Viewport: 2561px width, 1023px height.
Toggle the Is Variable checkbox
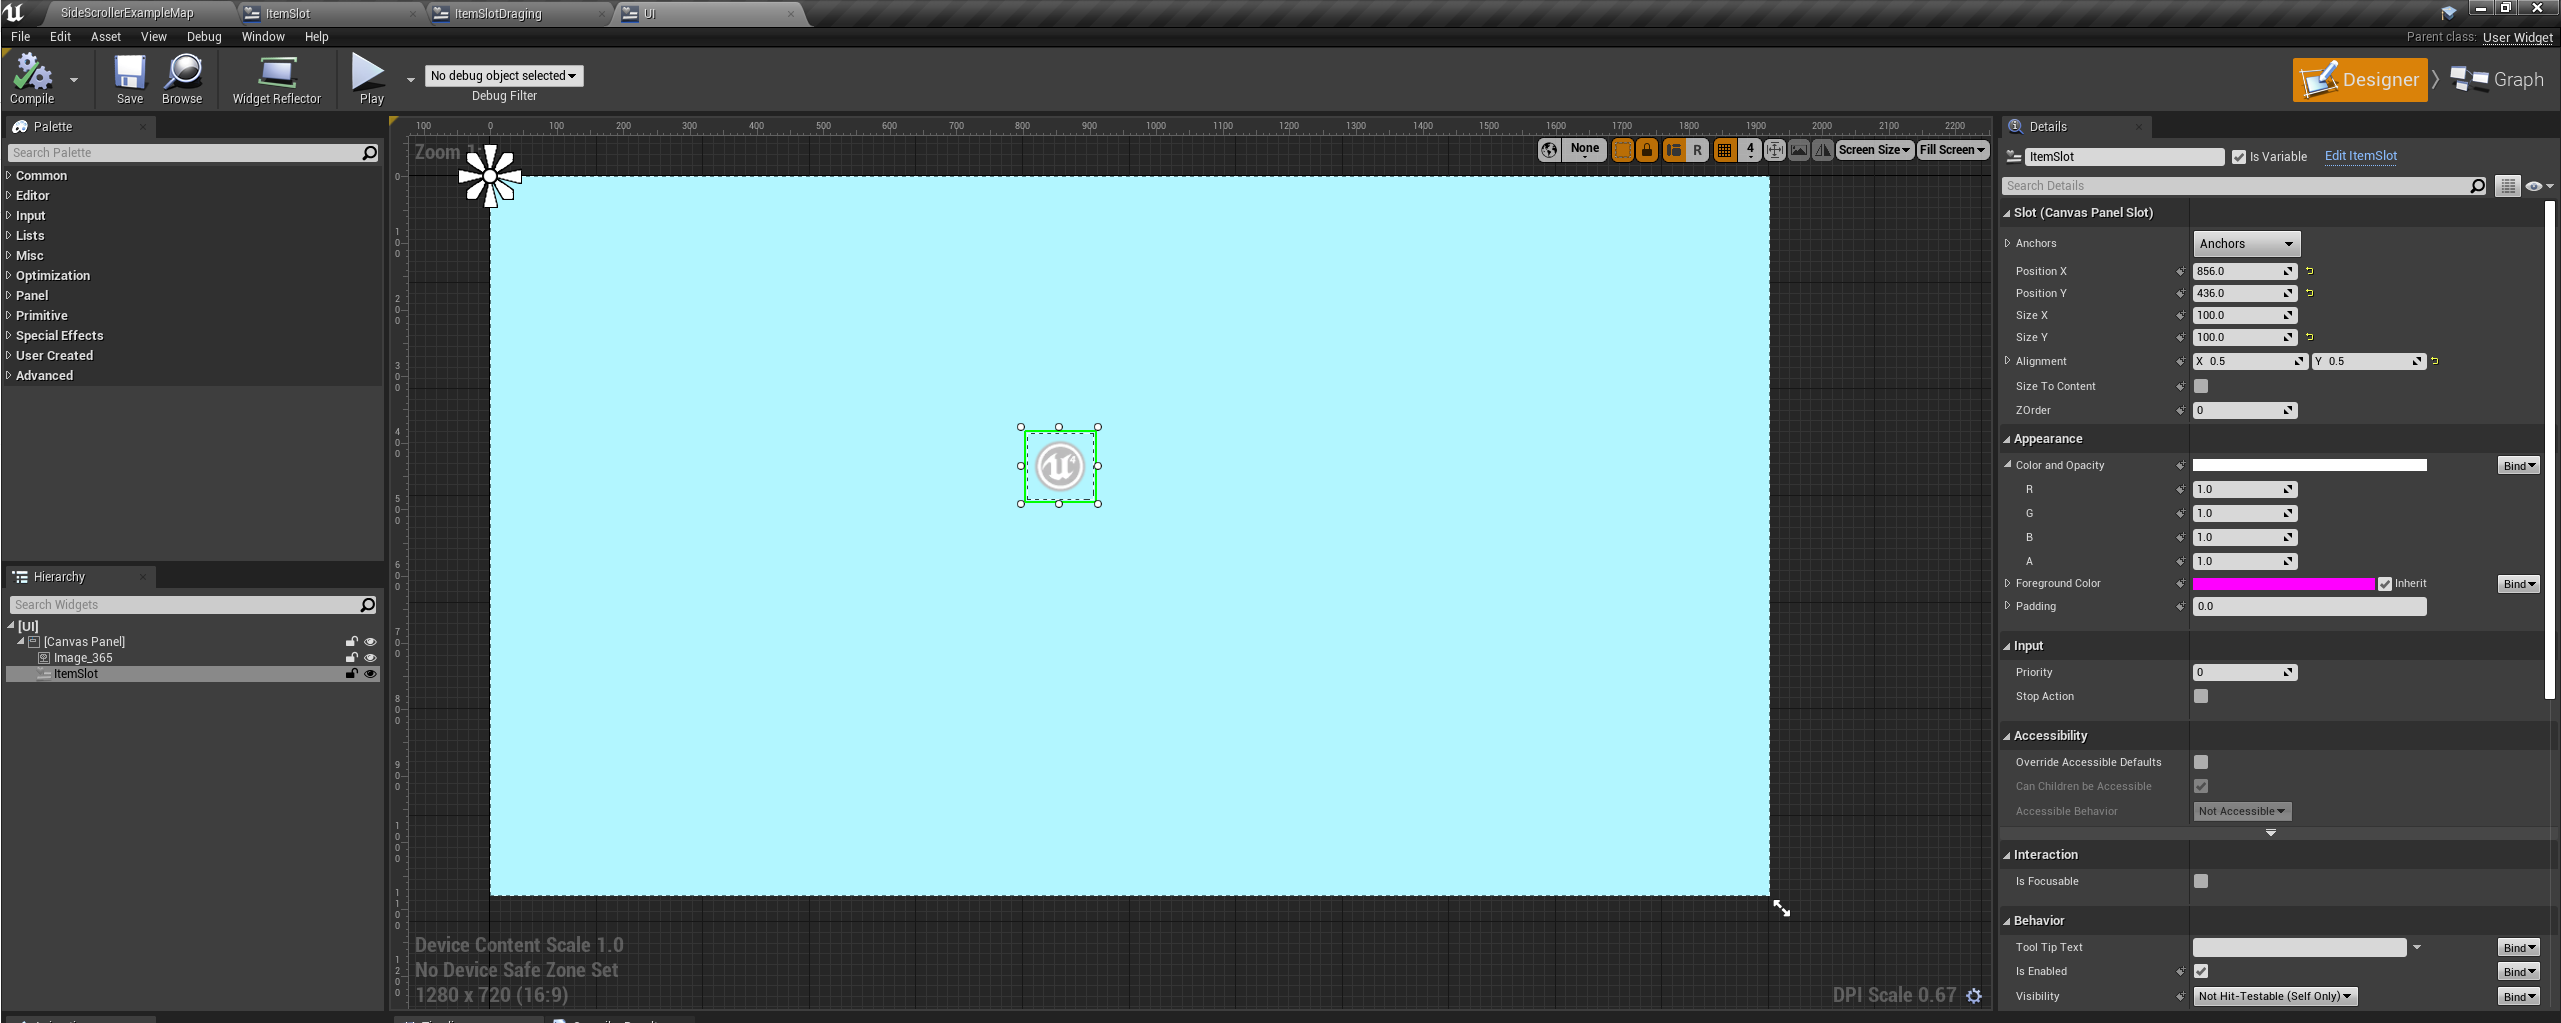tap(2239, 157)
